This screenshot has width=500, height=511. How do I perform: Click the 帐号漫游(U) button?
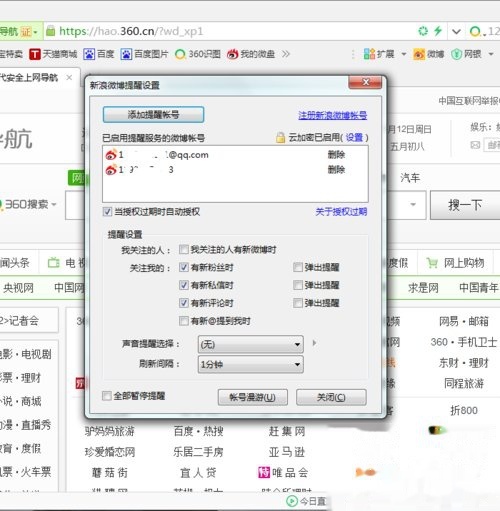pyautogui.click(x=253, y=397)
